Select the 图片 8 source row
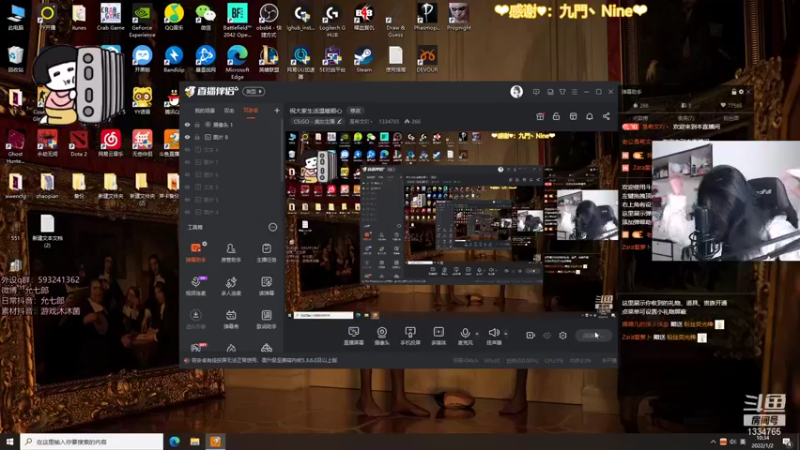 232,137
